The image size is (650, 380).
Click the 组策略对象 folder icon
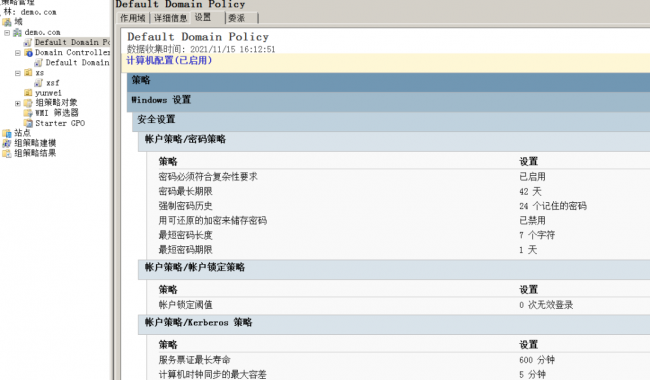pyautogui.click(x=28, y=103)
